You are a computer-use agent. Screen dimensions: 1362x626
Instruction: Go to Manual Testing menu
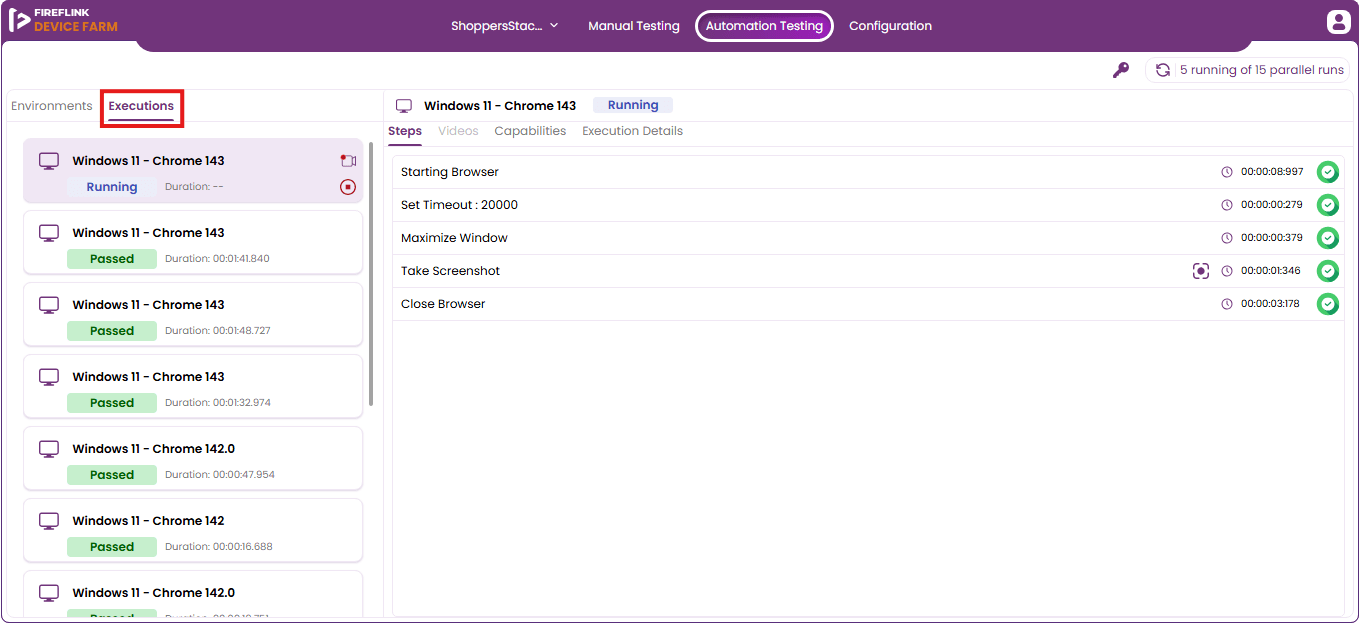[634, 26]
